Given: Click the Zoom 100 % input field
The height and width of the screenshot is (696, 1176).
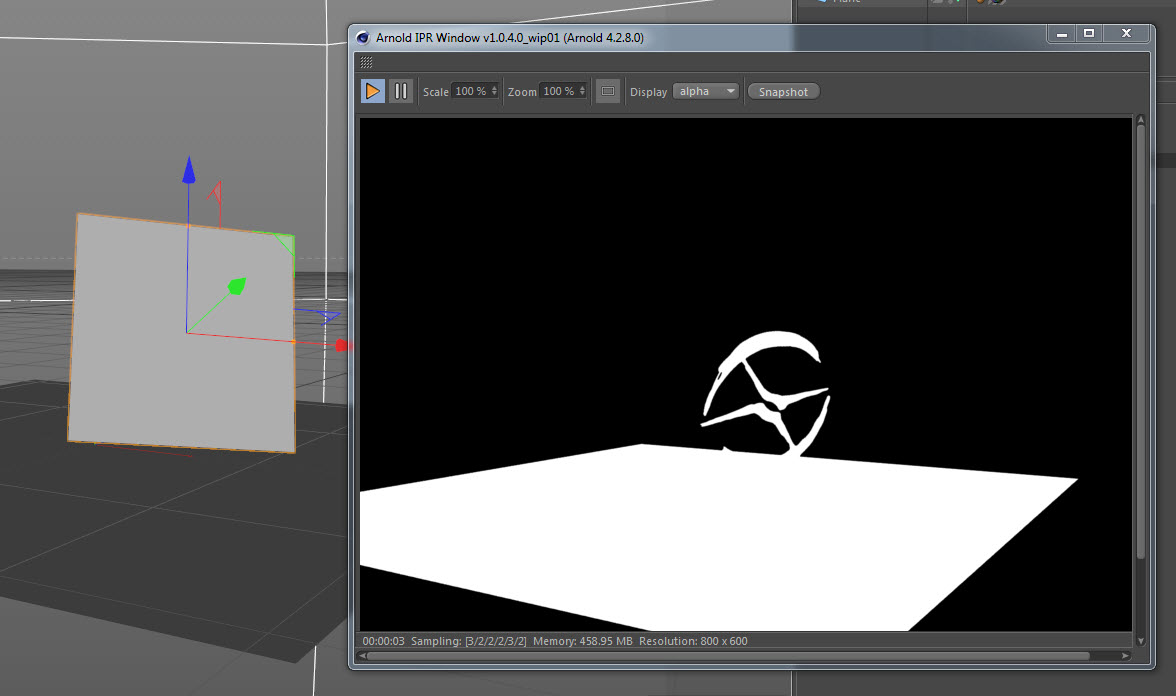Looking at the screenshot, I should coord(558,91).
